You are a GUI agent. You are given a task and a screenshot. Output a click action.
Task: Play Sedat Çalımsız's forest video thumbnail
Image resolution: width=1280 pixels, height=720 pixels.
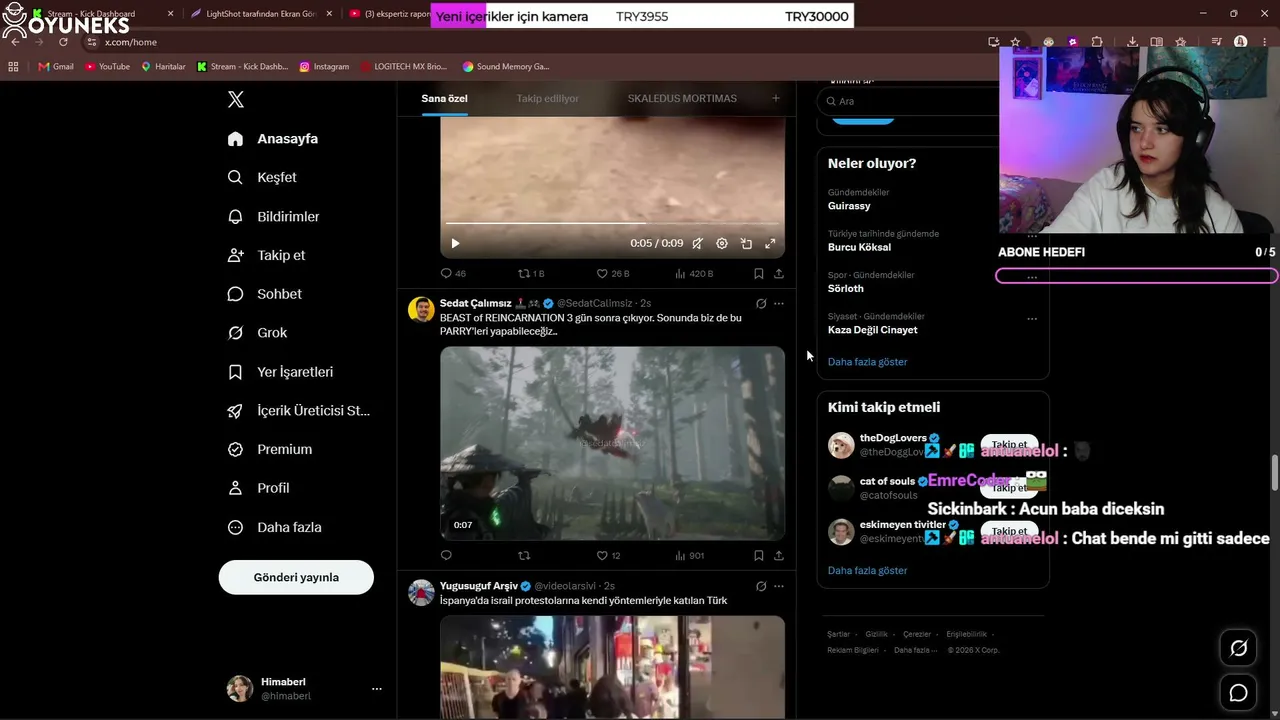tap(612, 443)
